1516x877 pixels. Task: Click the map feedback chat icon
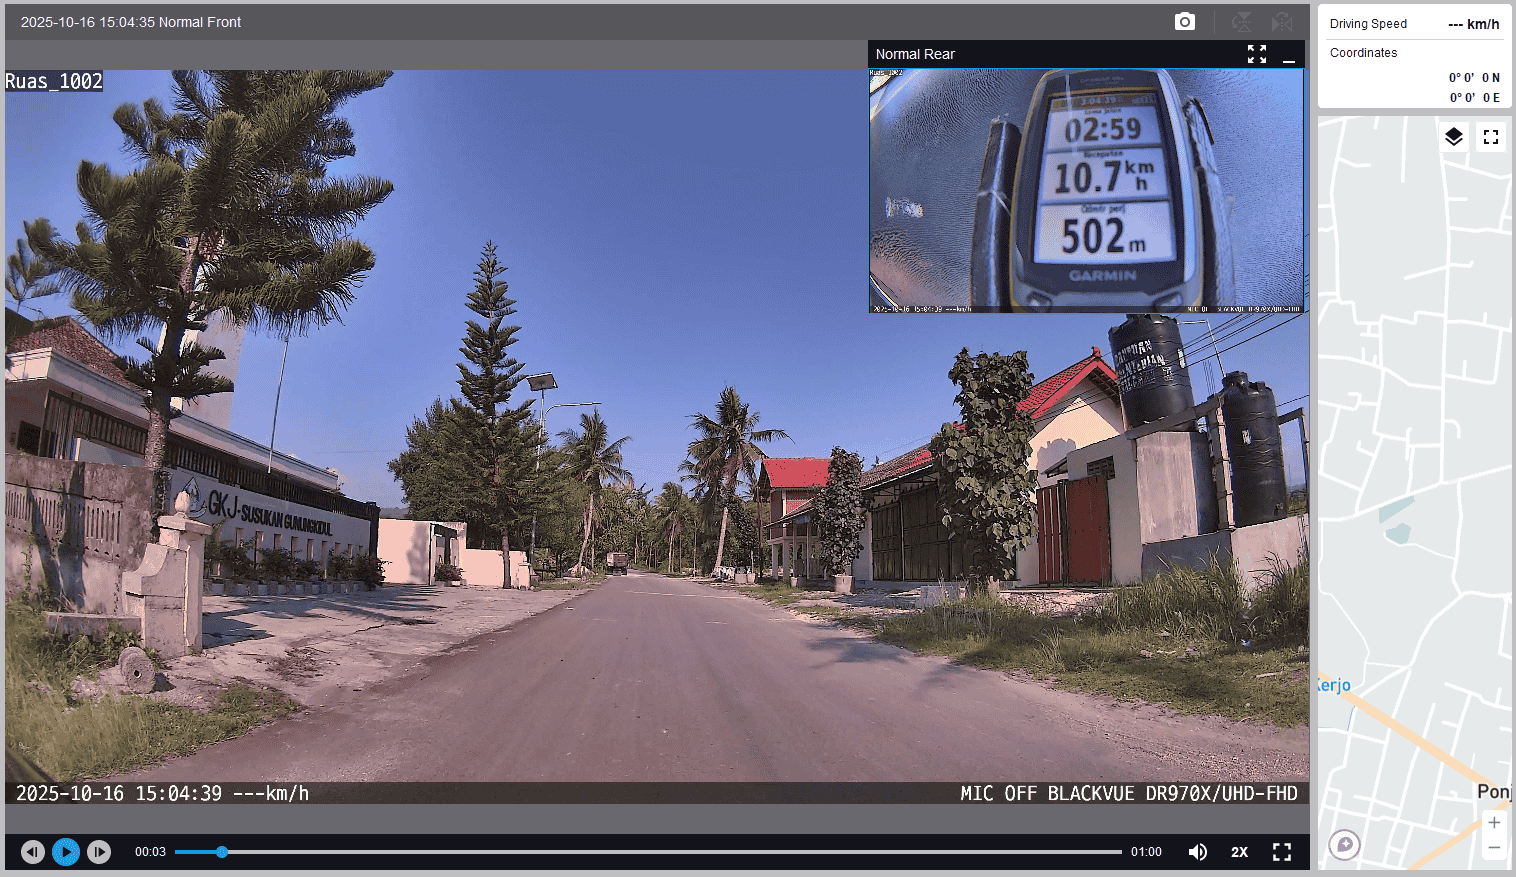1345,845
